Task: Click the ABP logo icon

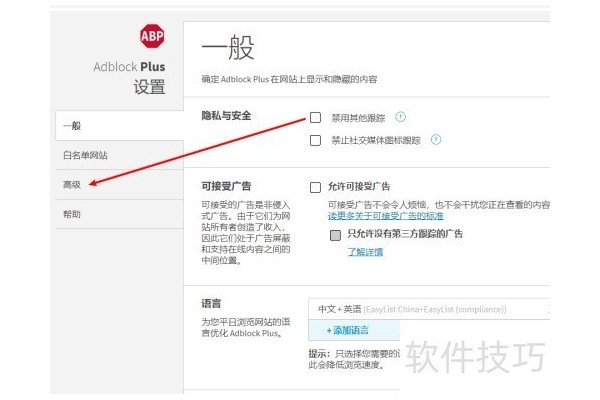Action: point(152,36)
